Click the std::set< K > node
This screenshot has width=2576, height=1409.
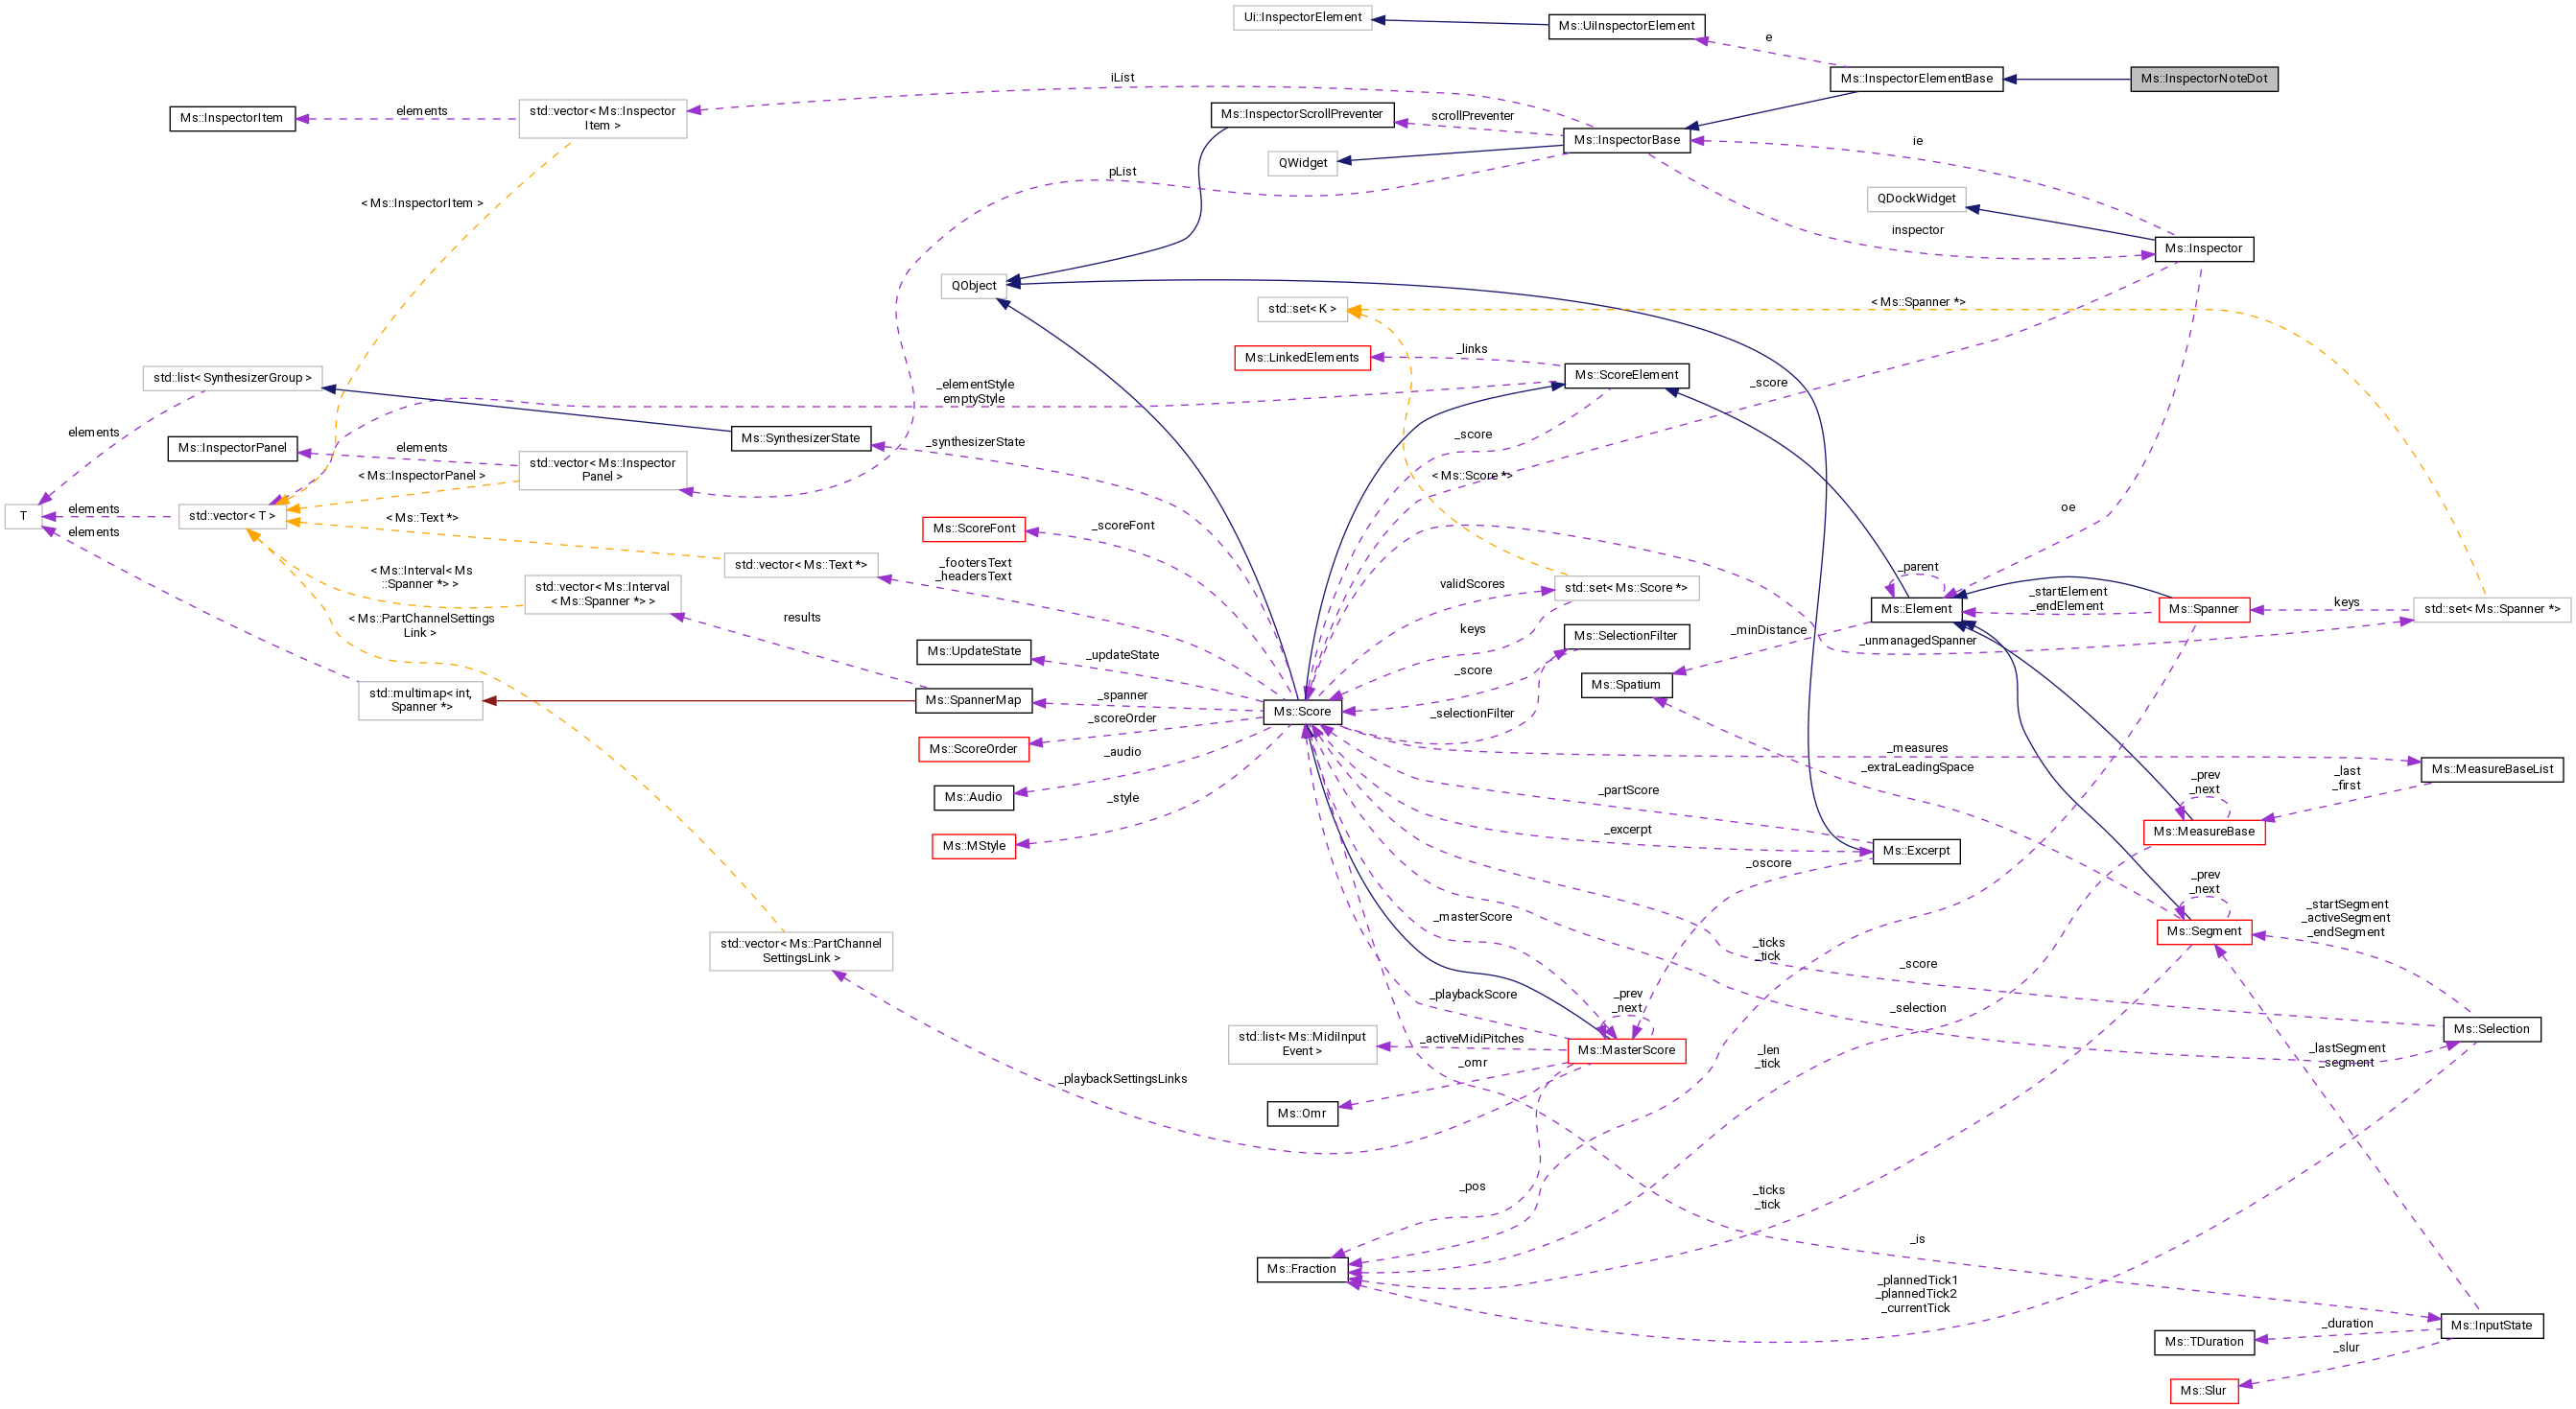[x=1302, y=309]
